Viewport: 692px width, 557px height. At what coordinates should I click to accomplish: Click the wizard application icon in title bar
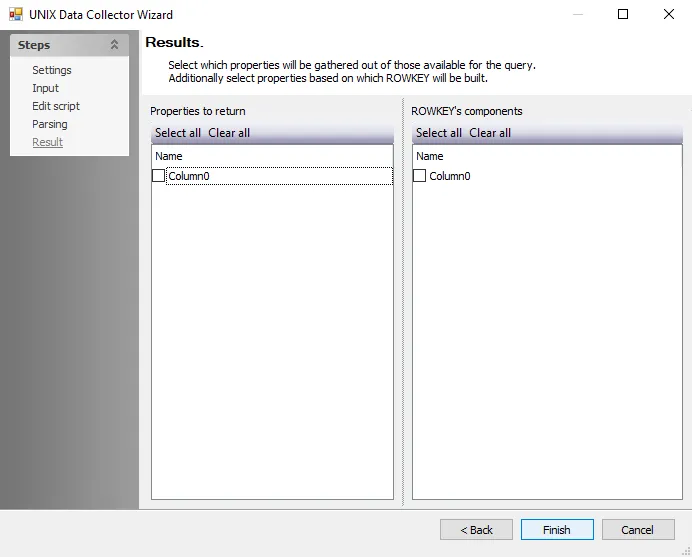tap(16, 14)
